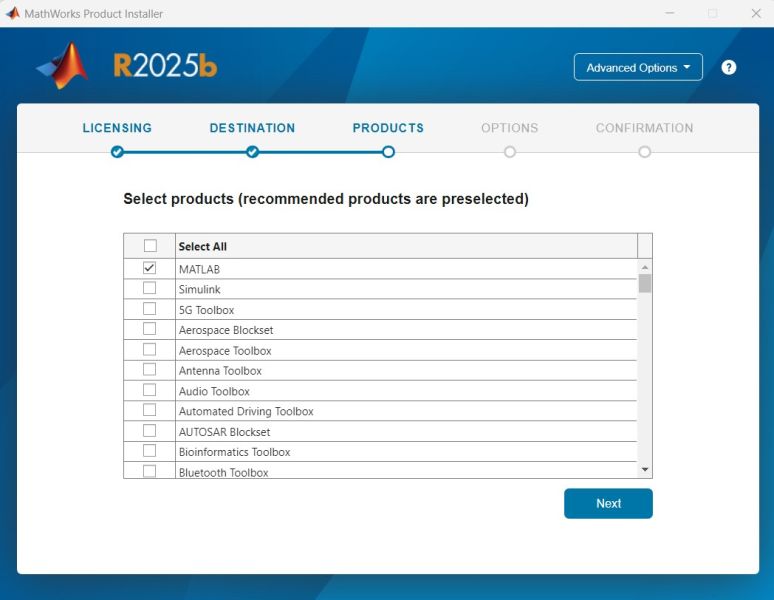Click the MATLAB logo in the header

[x=63, y=66]
